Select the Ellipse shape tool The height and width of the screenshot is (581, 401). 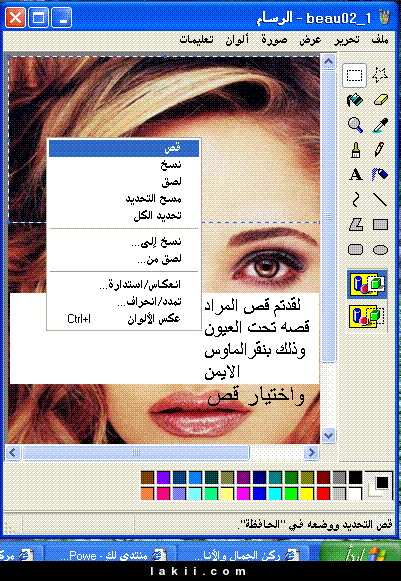tap(380, 250)
